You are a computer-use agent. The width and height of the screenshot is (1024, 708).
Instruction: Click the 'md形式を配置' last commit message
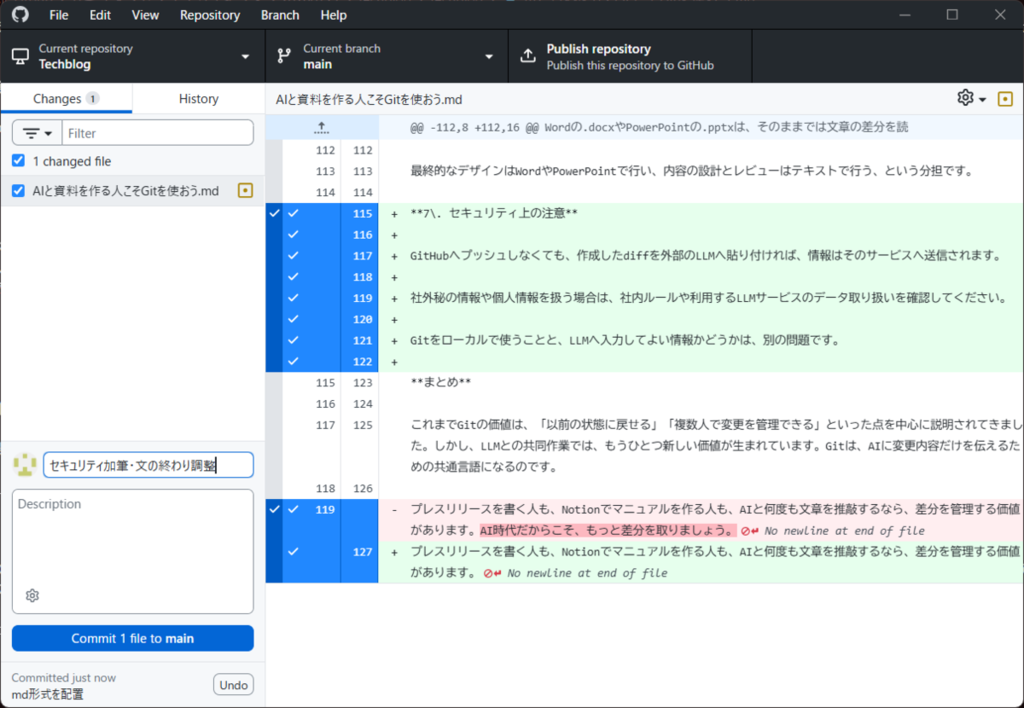48,694
